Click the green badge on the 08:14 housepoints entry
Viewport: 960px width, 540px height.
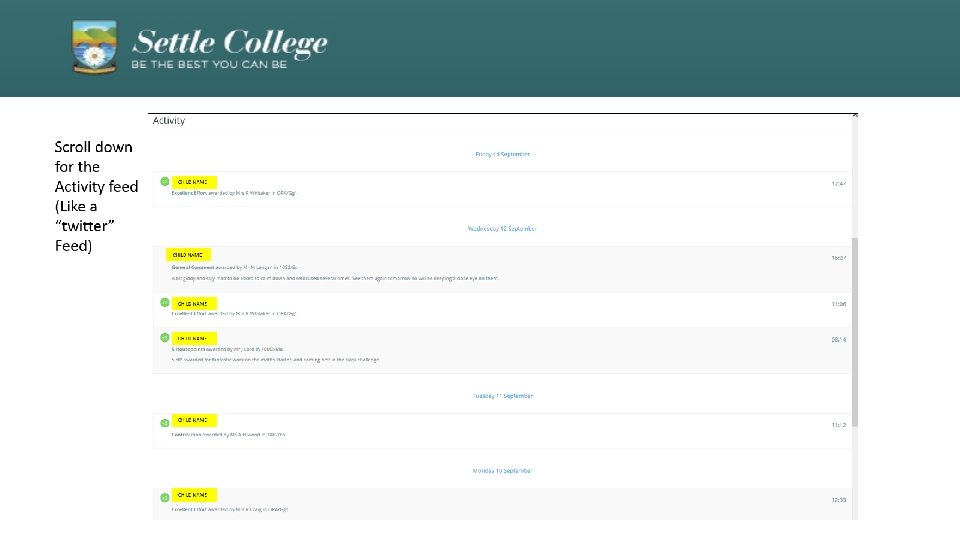pos(165,337)
